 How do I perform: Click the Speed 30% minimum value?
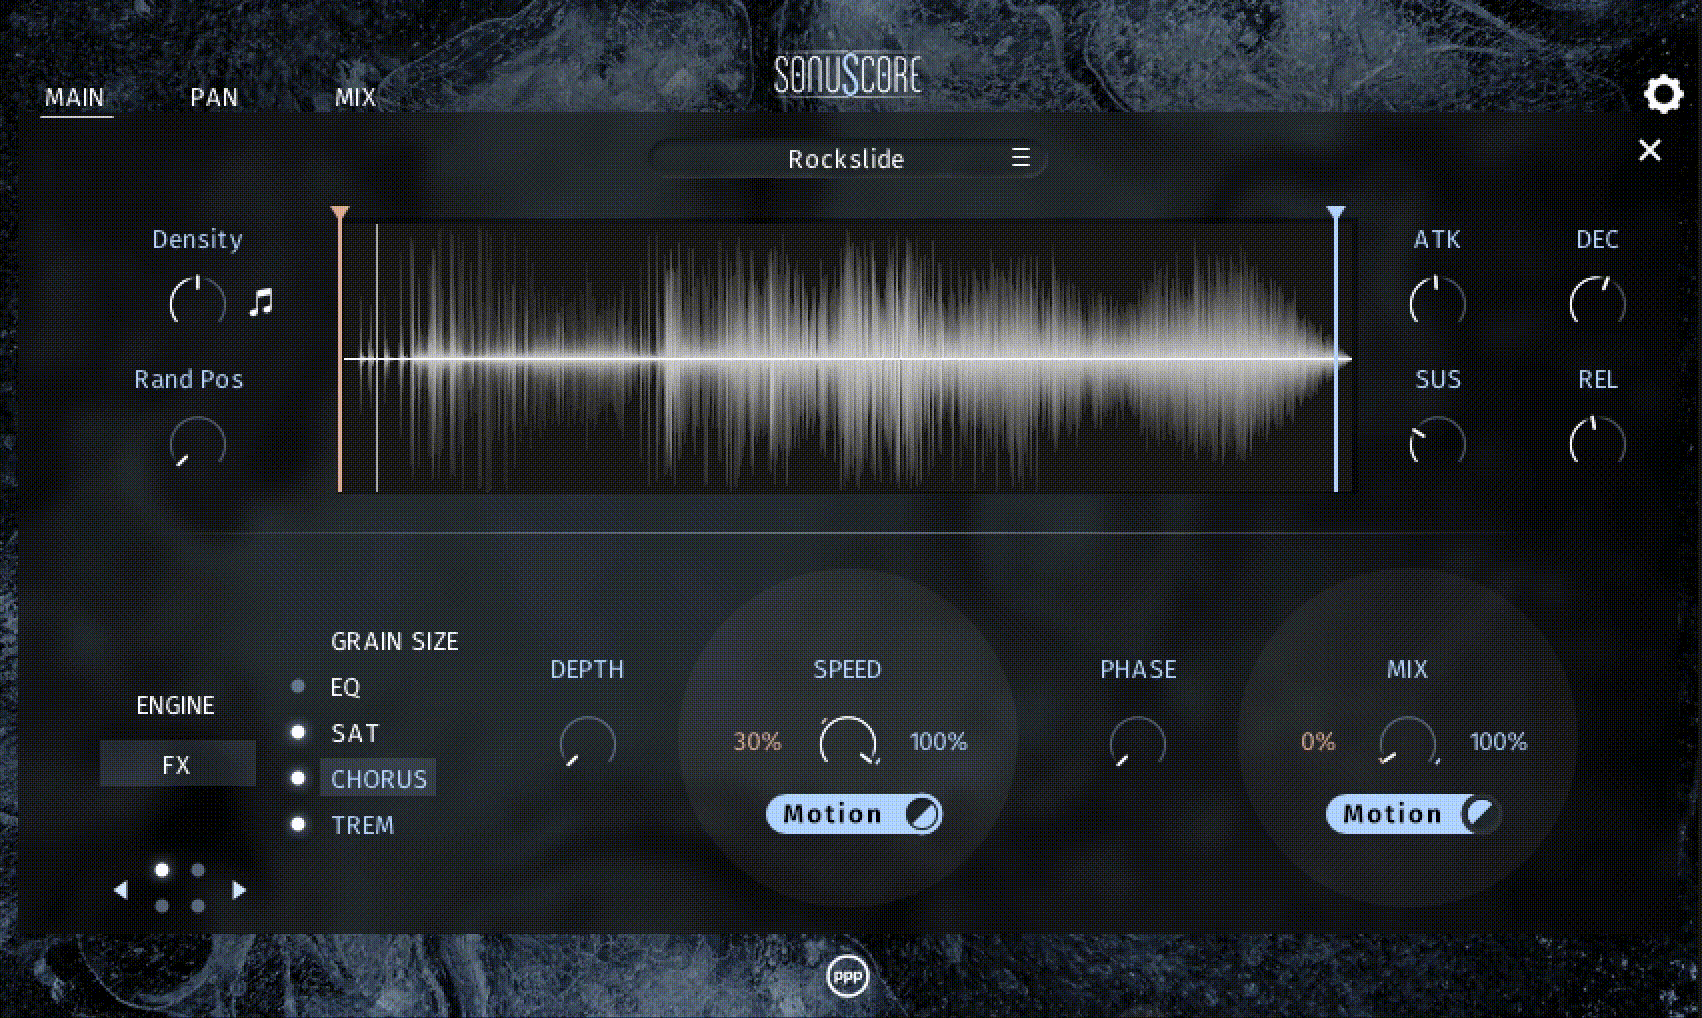coord(757,741)
